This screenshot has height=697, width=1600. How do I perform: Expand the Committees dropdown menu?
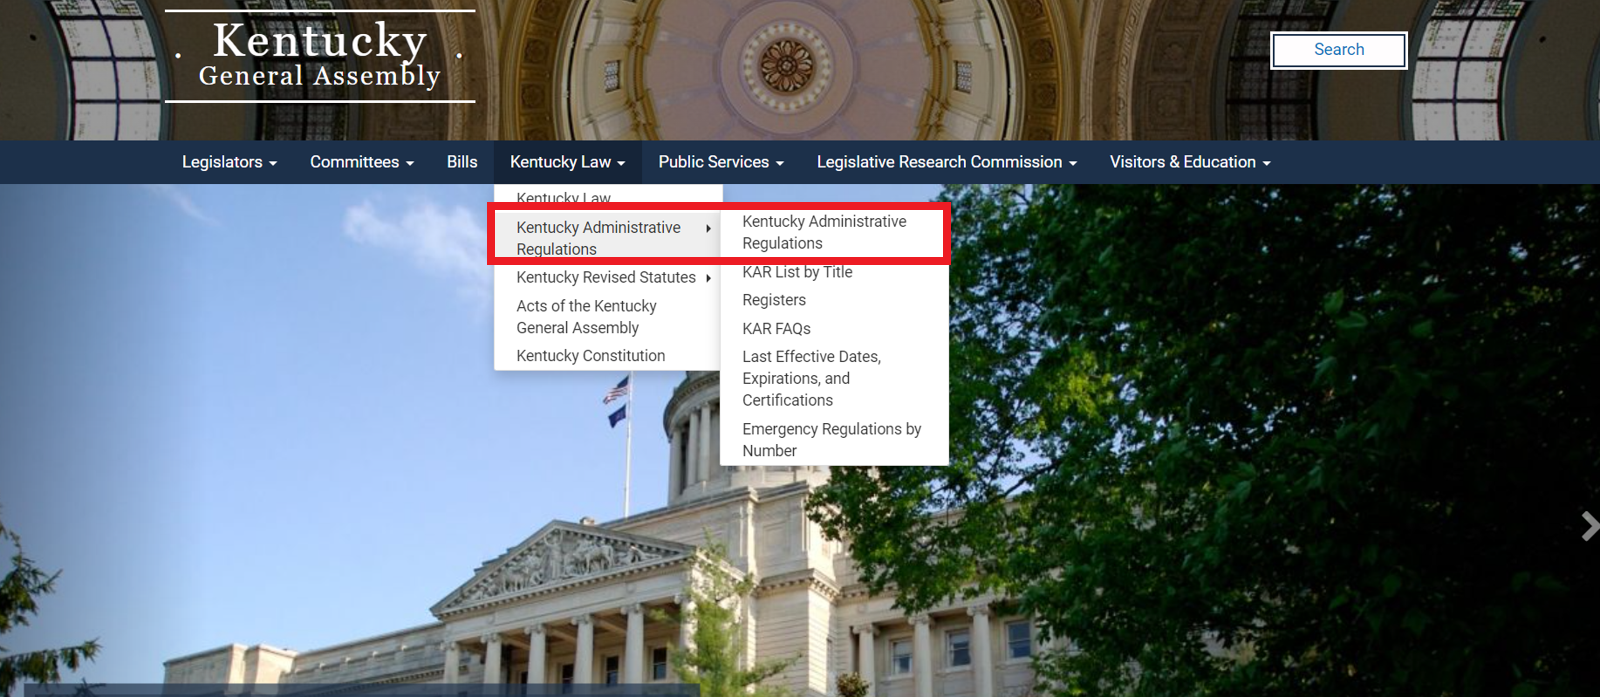tap(361, 162)
